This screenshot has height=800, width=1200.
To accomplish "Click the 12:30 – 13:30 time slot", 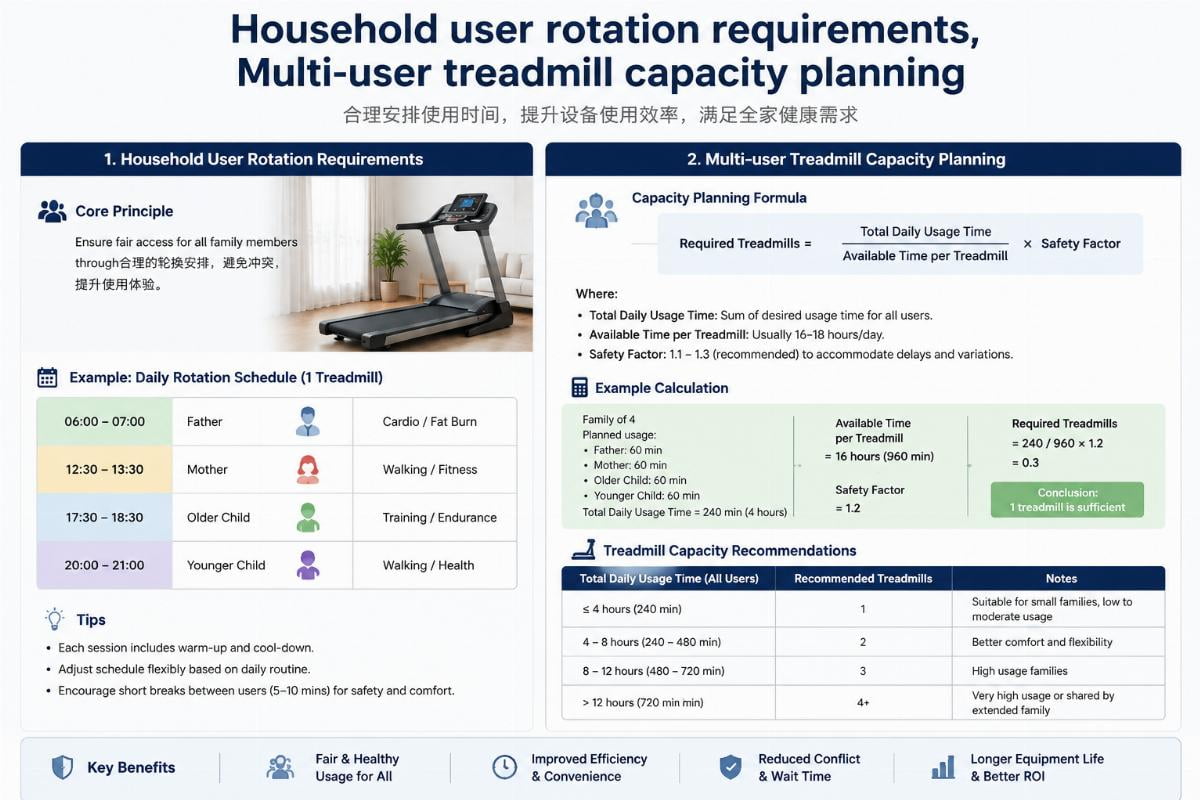I will pos(105,469).
